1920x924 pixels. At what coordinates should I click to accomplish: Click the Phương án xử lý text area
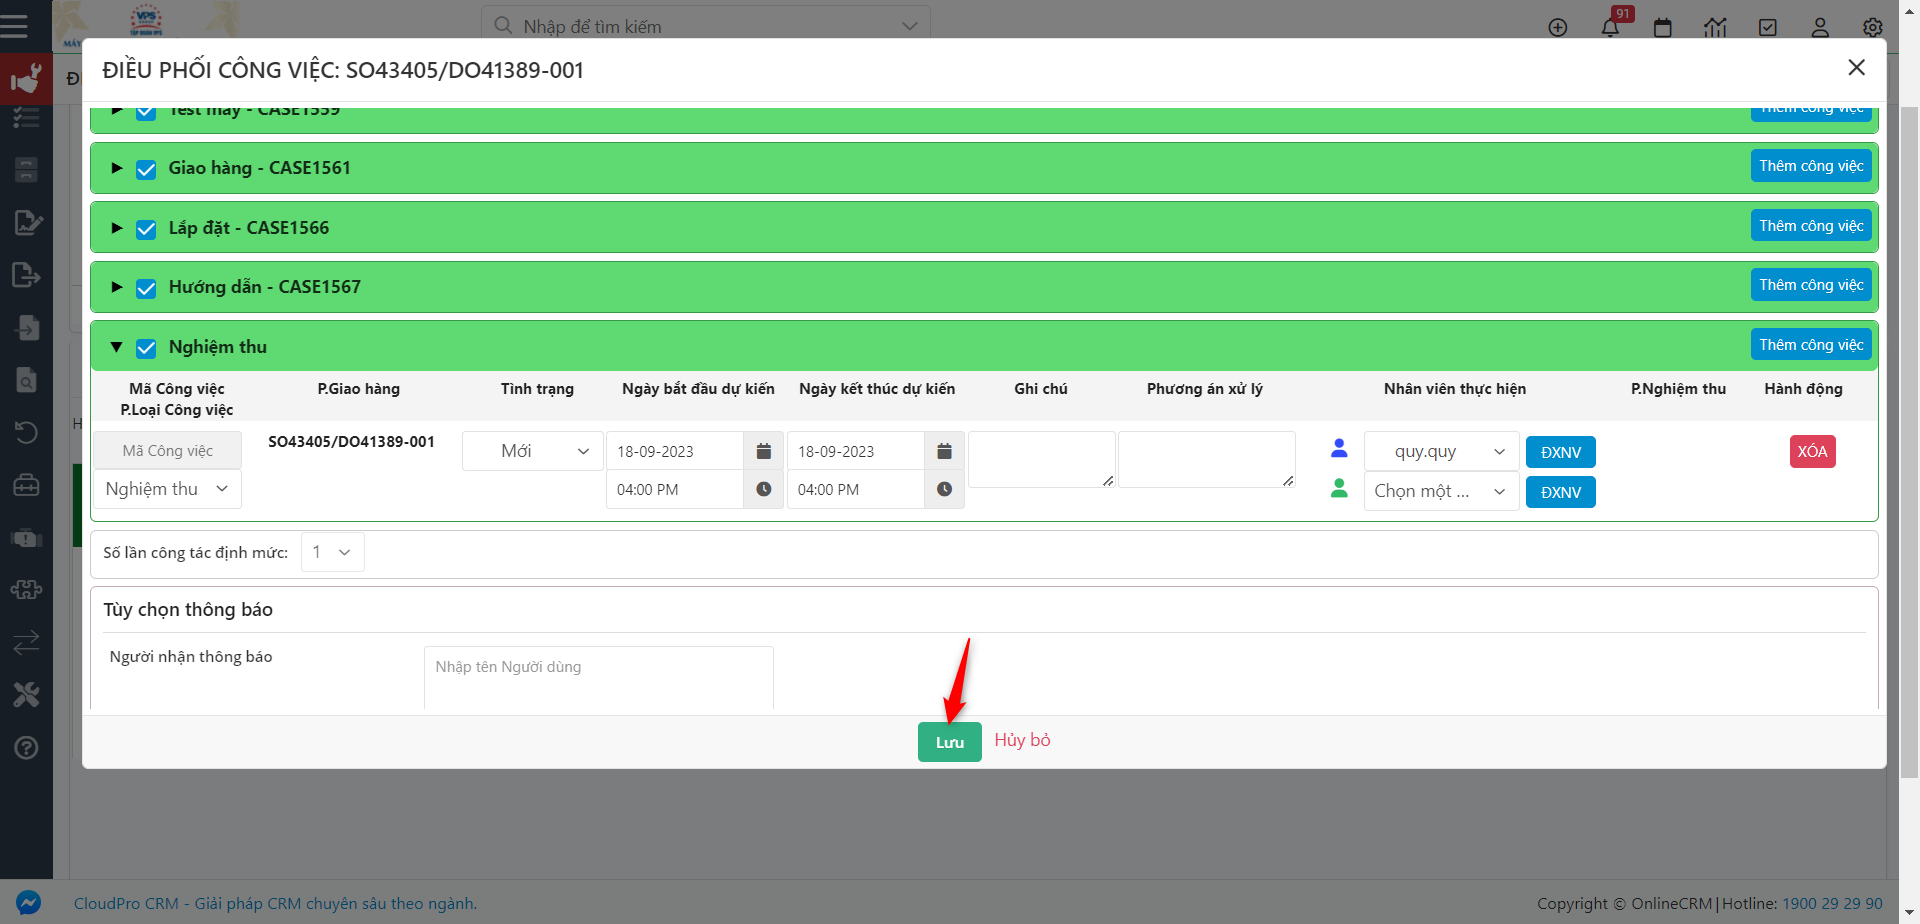coord(1206,460)
